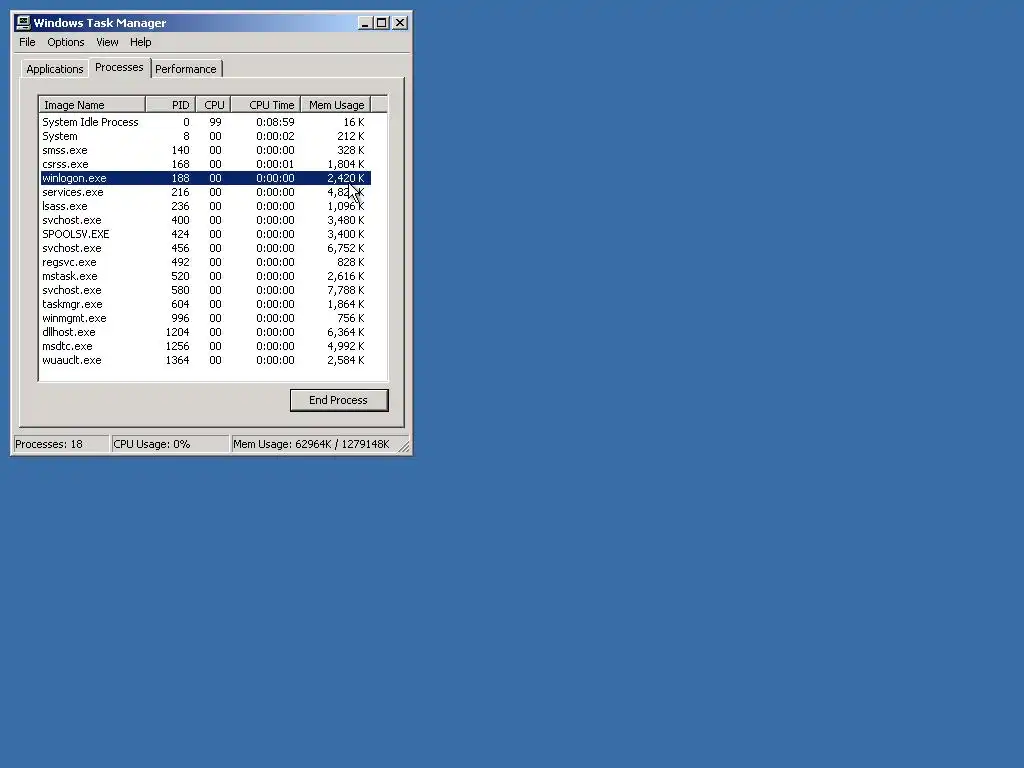Screen dimensions: 1024x768
Task: Open the View menu
Action: click(107, 42)
